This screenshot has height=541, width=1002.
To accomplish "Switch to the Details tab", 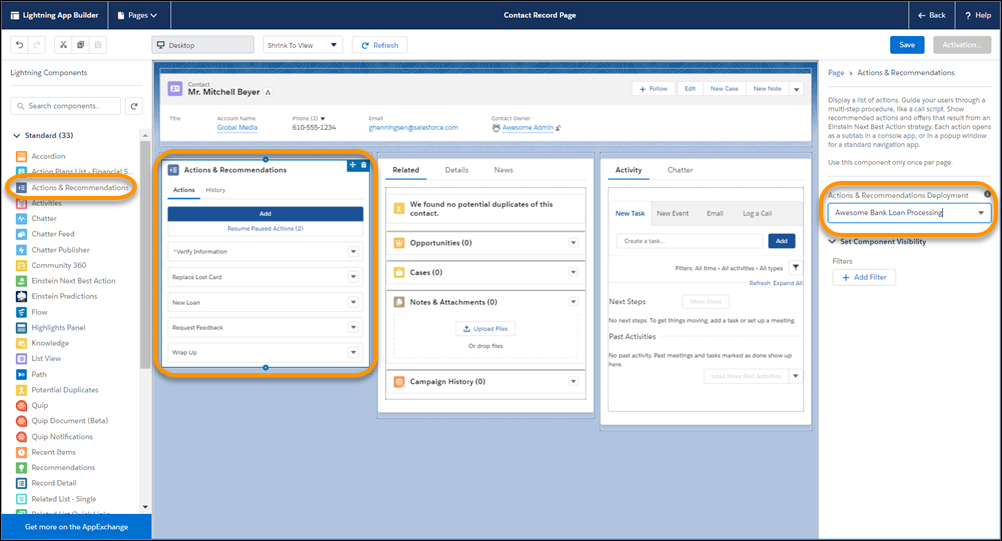I will pyautogui.click(x=456, y=170).
